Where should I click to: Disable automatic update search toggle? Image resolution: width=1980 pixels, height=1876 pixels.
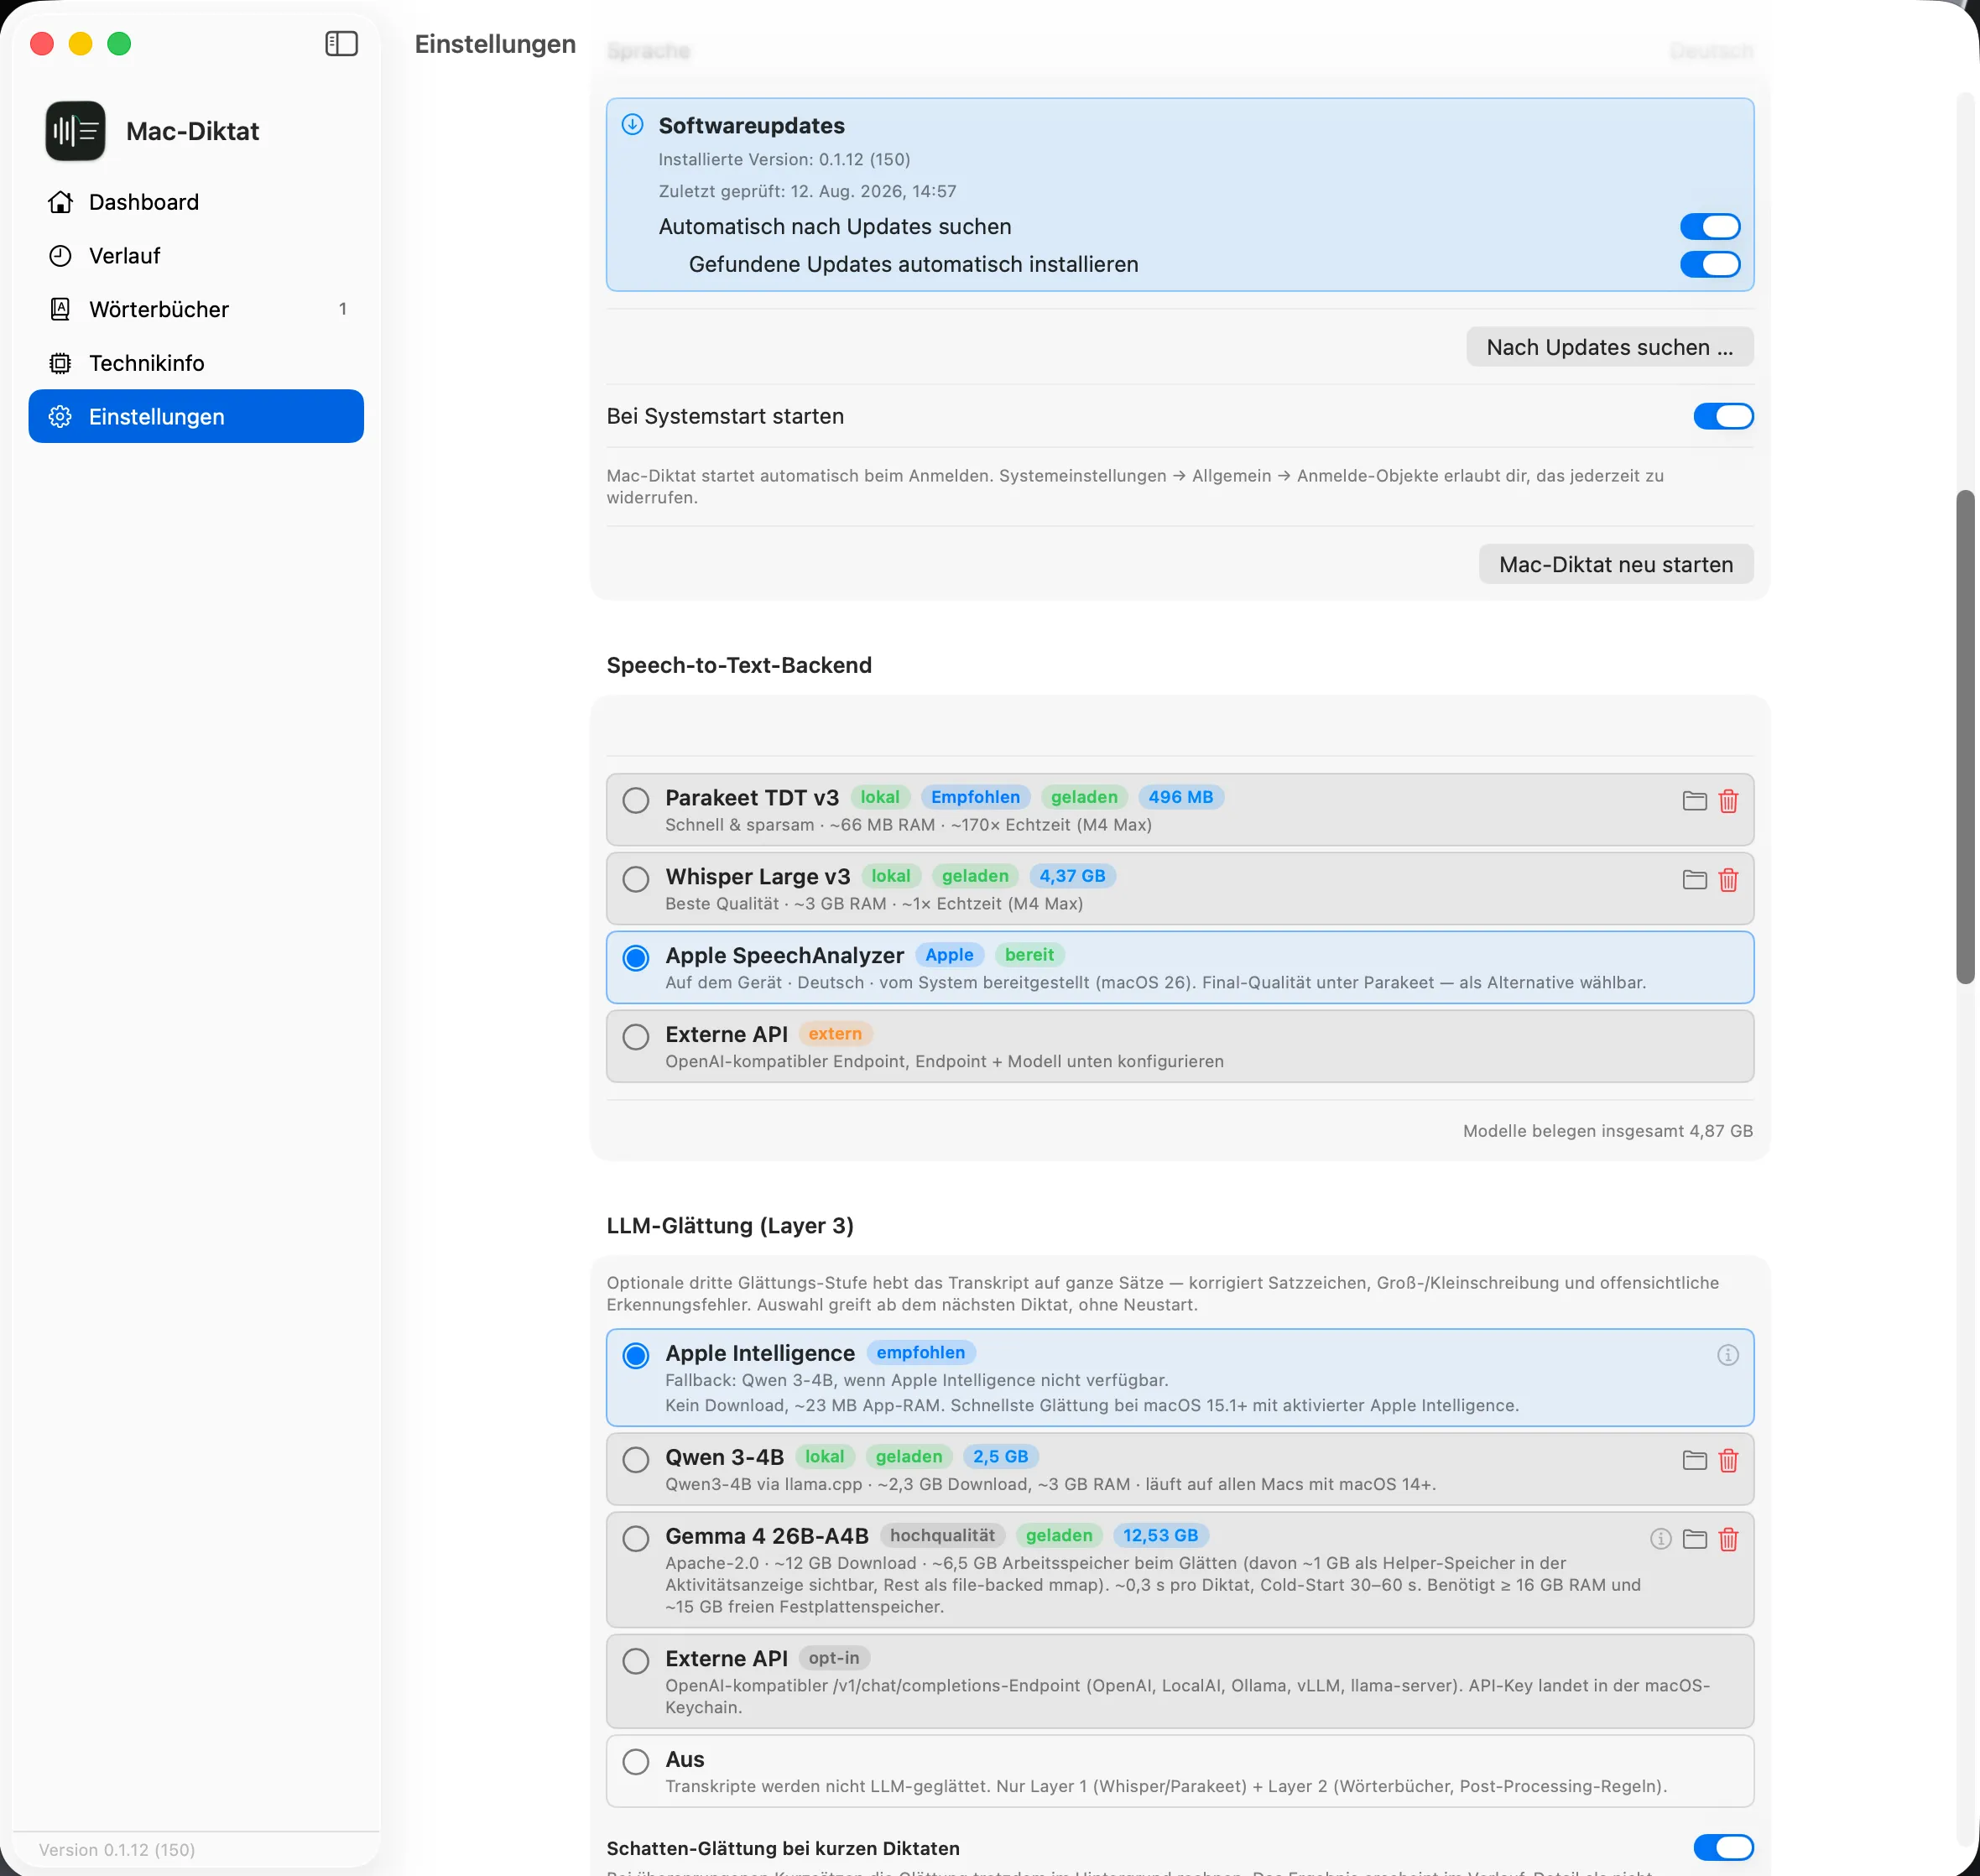pyautogui.click(x=1709, y=227)
